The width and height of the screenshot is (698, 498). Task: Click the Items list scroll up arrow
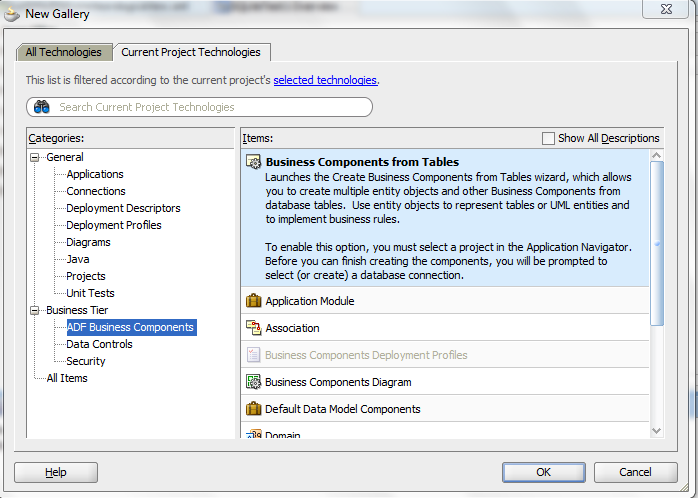pyautogui.click(x=657, y=155)
